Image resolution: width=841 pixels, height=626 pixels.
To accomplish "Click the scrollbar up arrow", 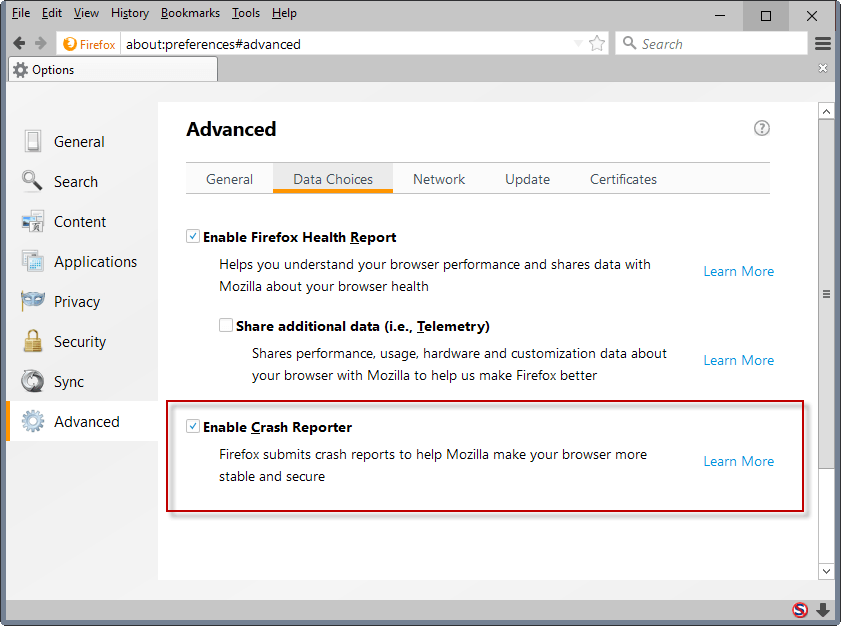I will pos(826,112).
